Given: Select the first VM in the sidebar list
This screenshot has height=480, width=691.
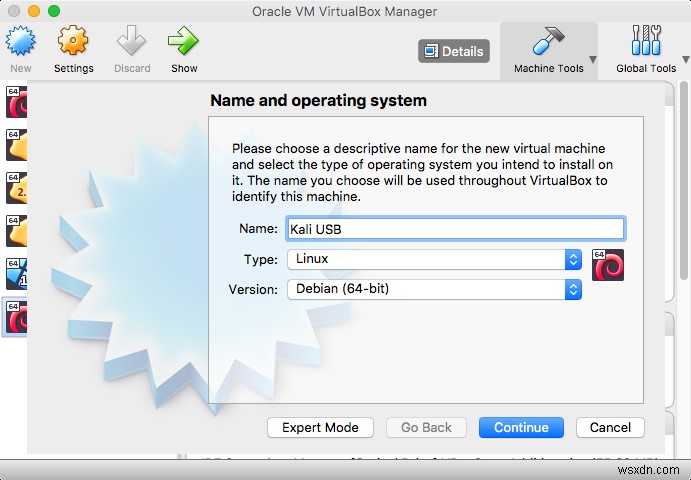Looking at the screenshot, I should [16, 102].
